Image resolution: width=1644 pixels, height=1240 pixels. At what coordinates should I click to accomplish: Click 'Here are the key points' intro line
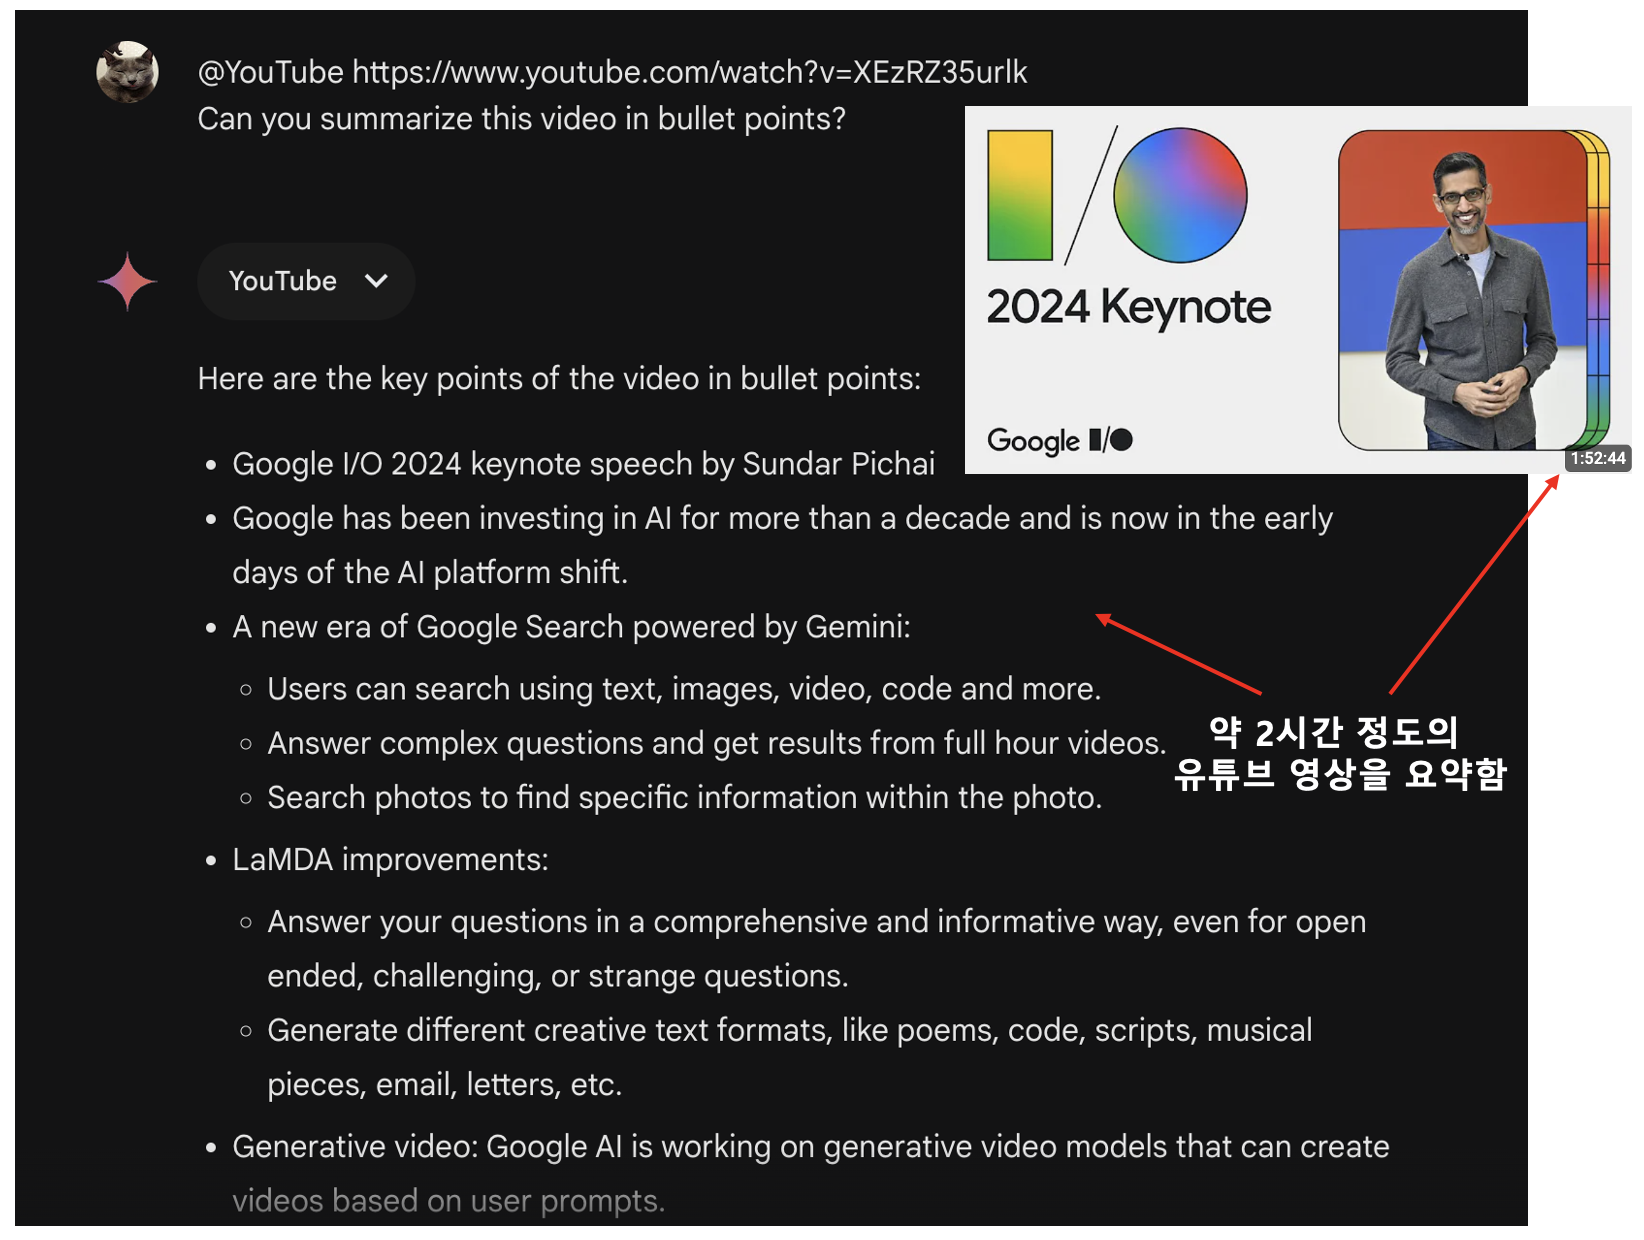559,378
